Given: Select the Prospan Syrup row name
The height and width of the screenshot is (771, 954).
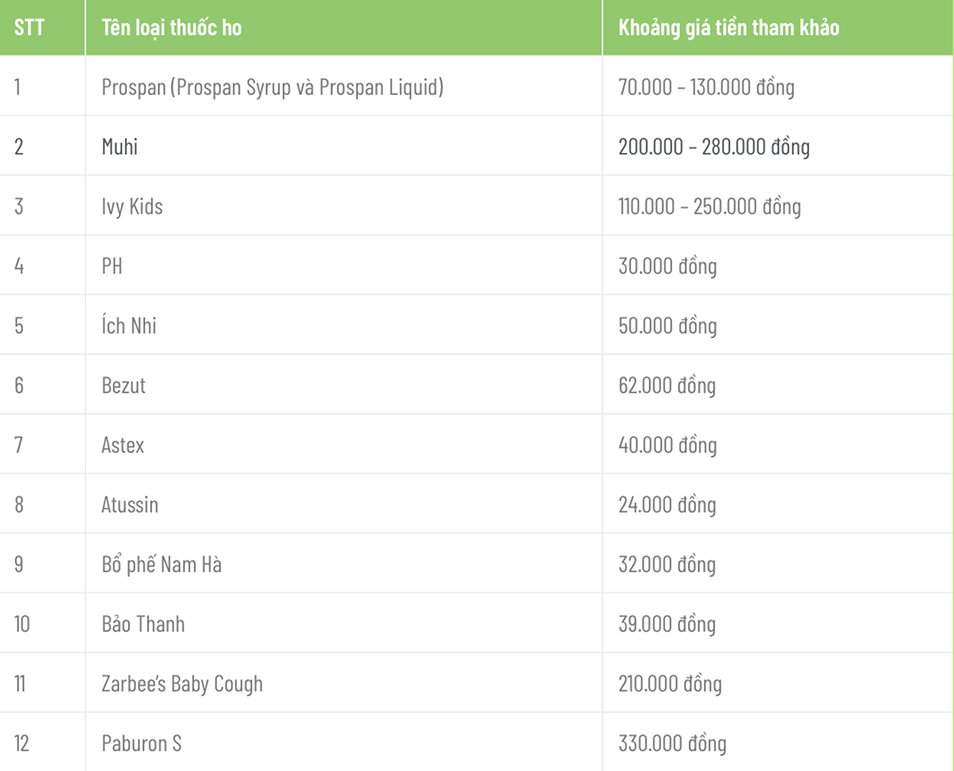Looking at the screenshot, I should click(x=272, y=87).
